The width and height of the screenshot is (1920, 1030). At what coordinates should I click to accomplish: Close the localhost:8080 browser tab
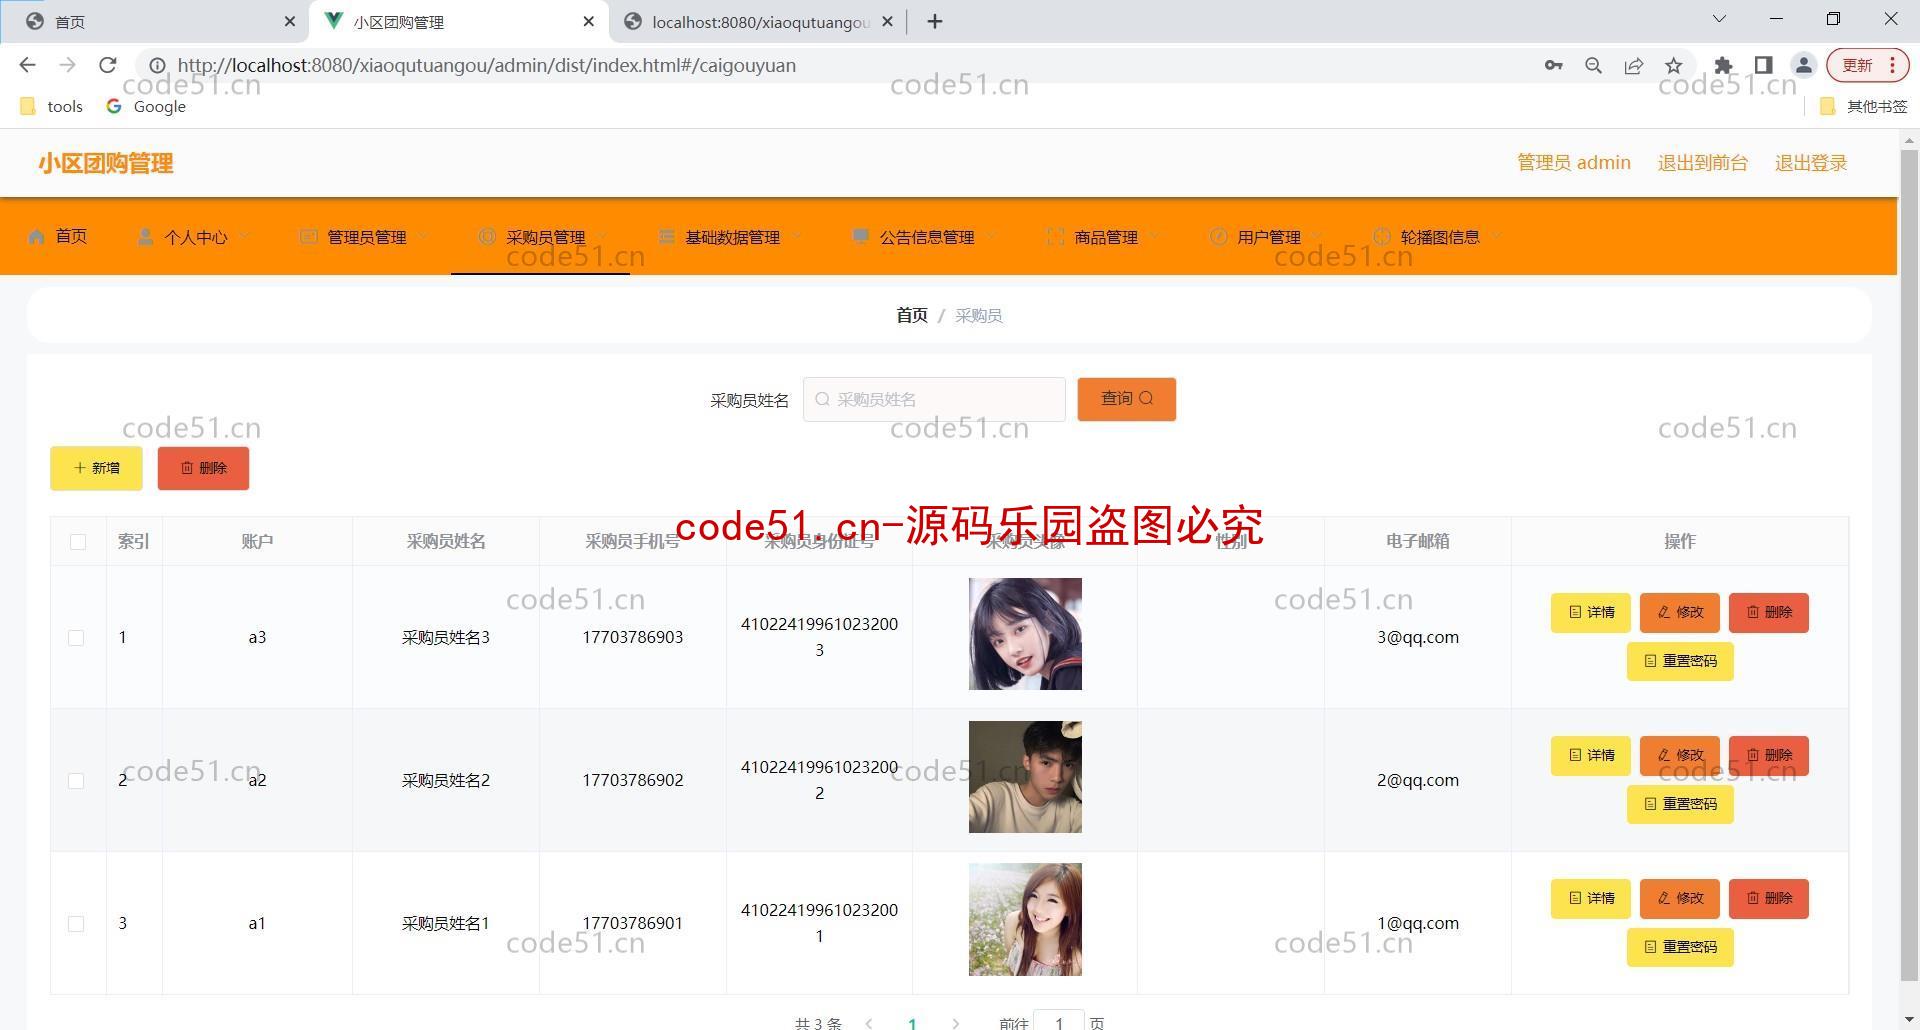[887, 21]
